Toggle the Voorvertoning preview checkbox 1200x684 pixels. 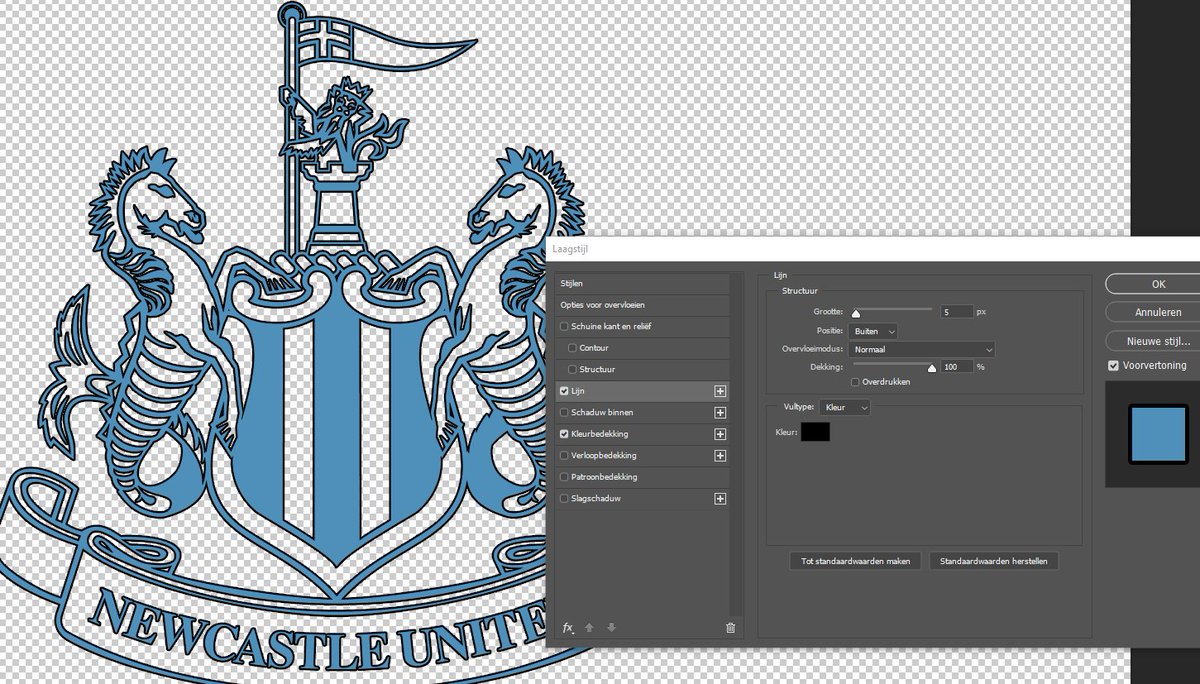pos(1114,366)
